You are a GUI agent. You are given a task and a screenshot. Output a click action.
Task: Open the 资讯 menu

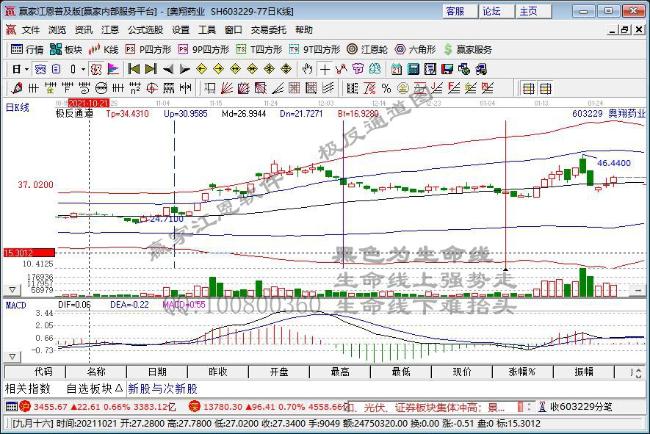point(83,30)
